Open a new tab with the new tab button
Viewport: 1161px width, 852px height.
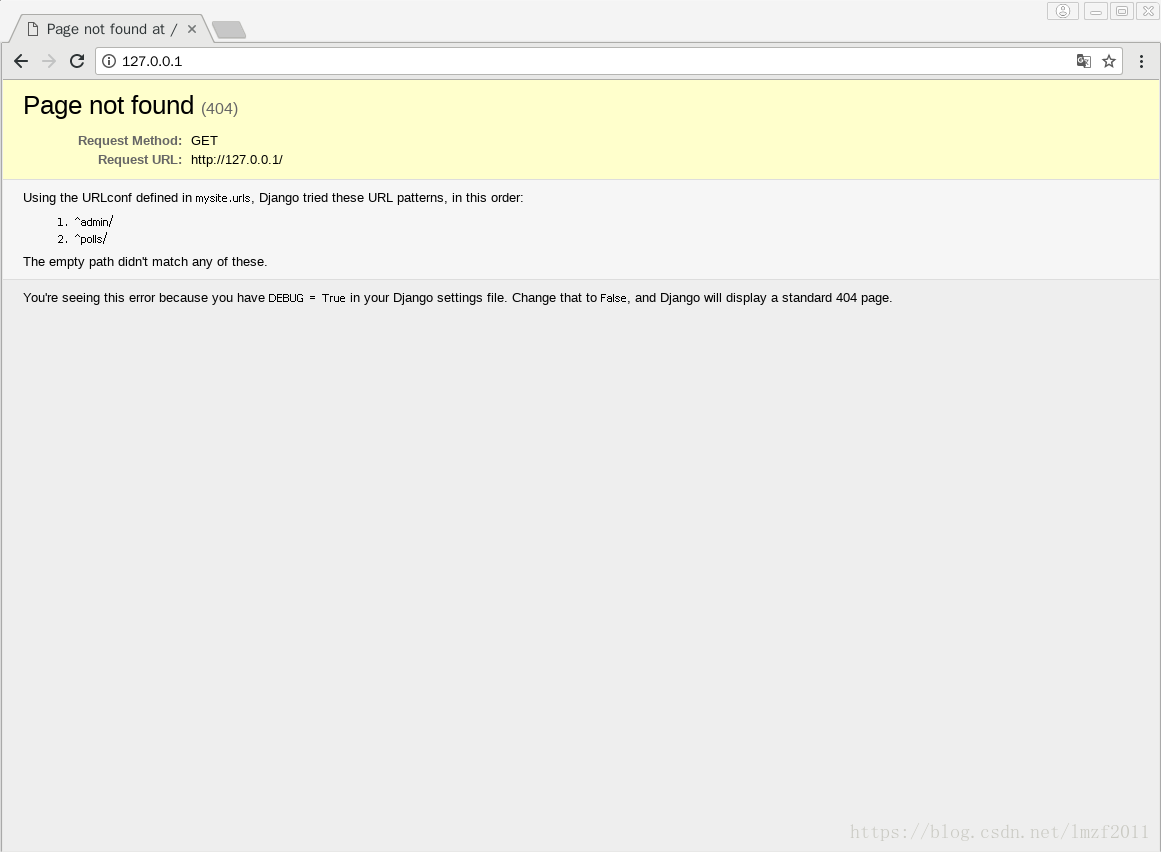[x=229, y=30]
